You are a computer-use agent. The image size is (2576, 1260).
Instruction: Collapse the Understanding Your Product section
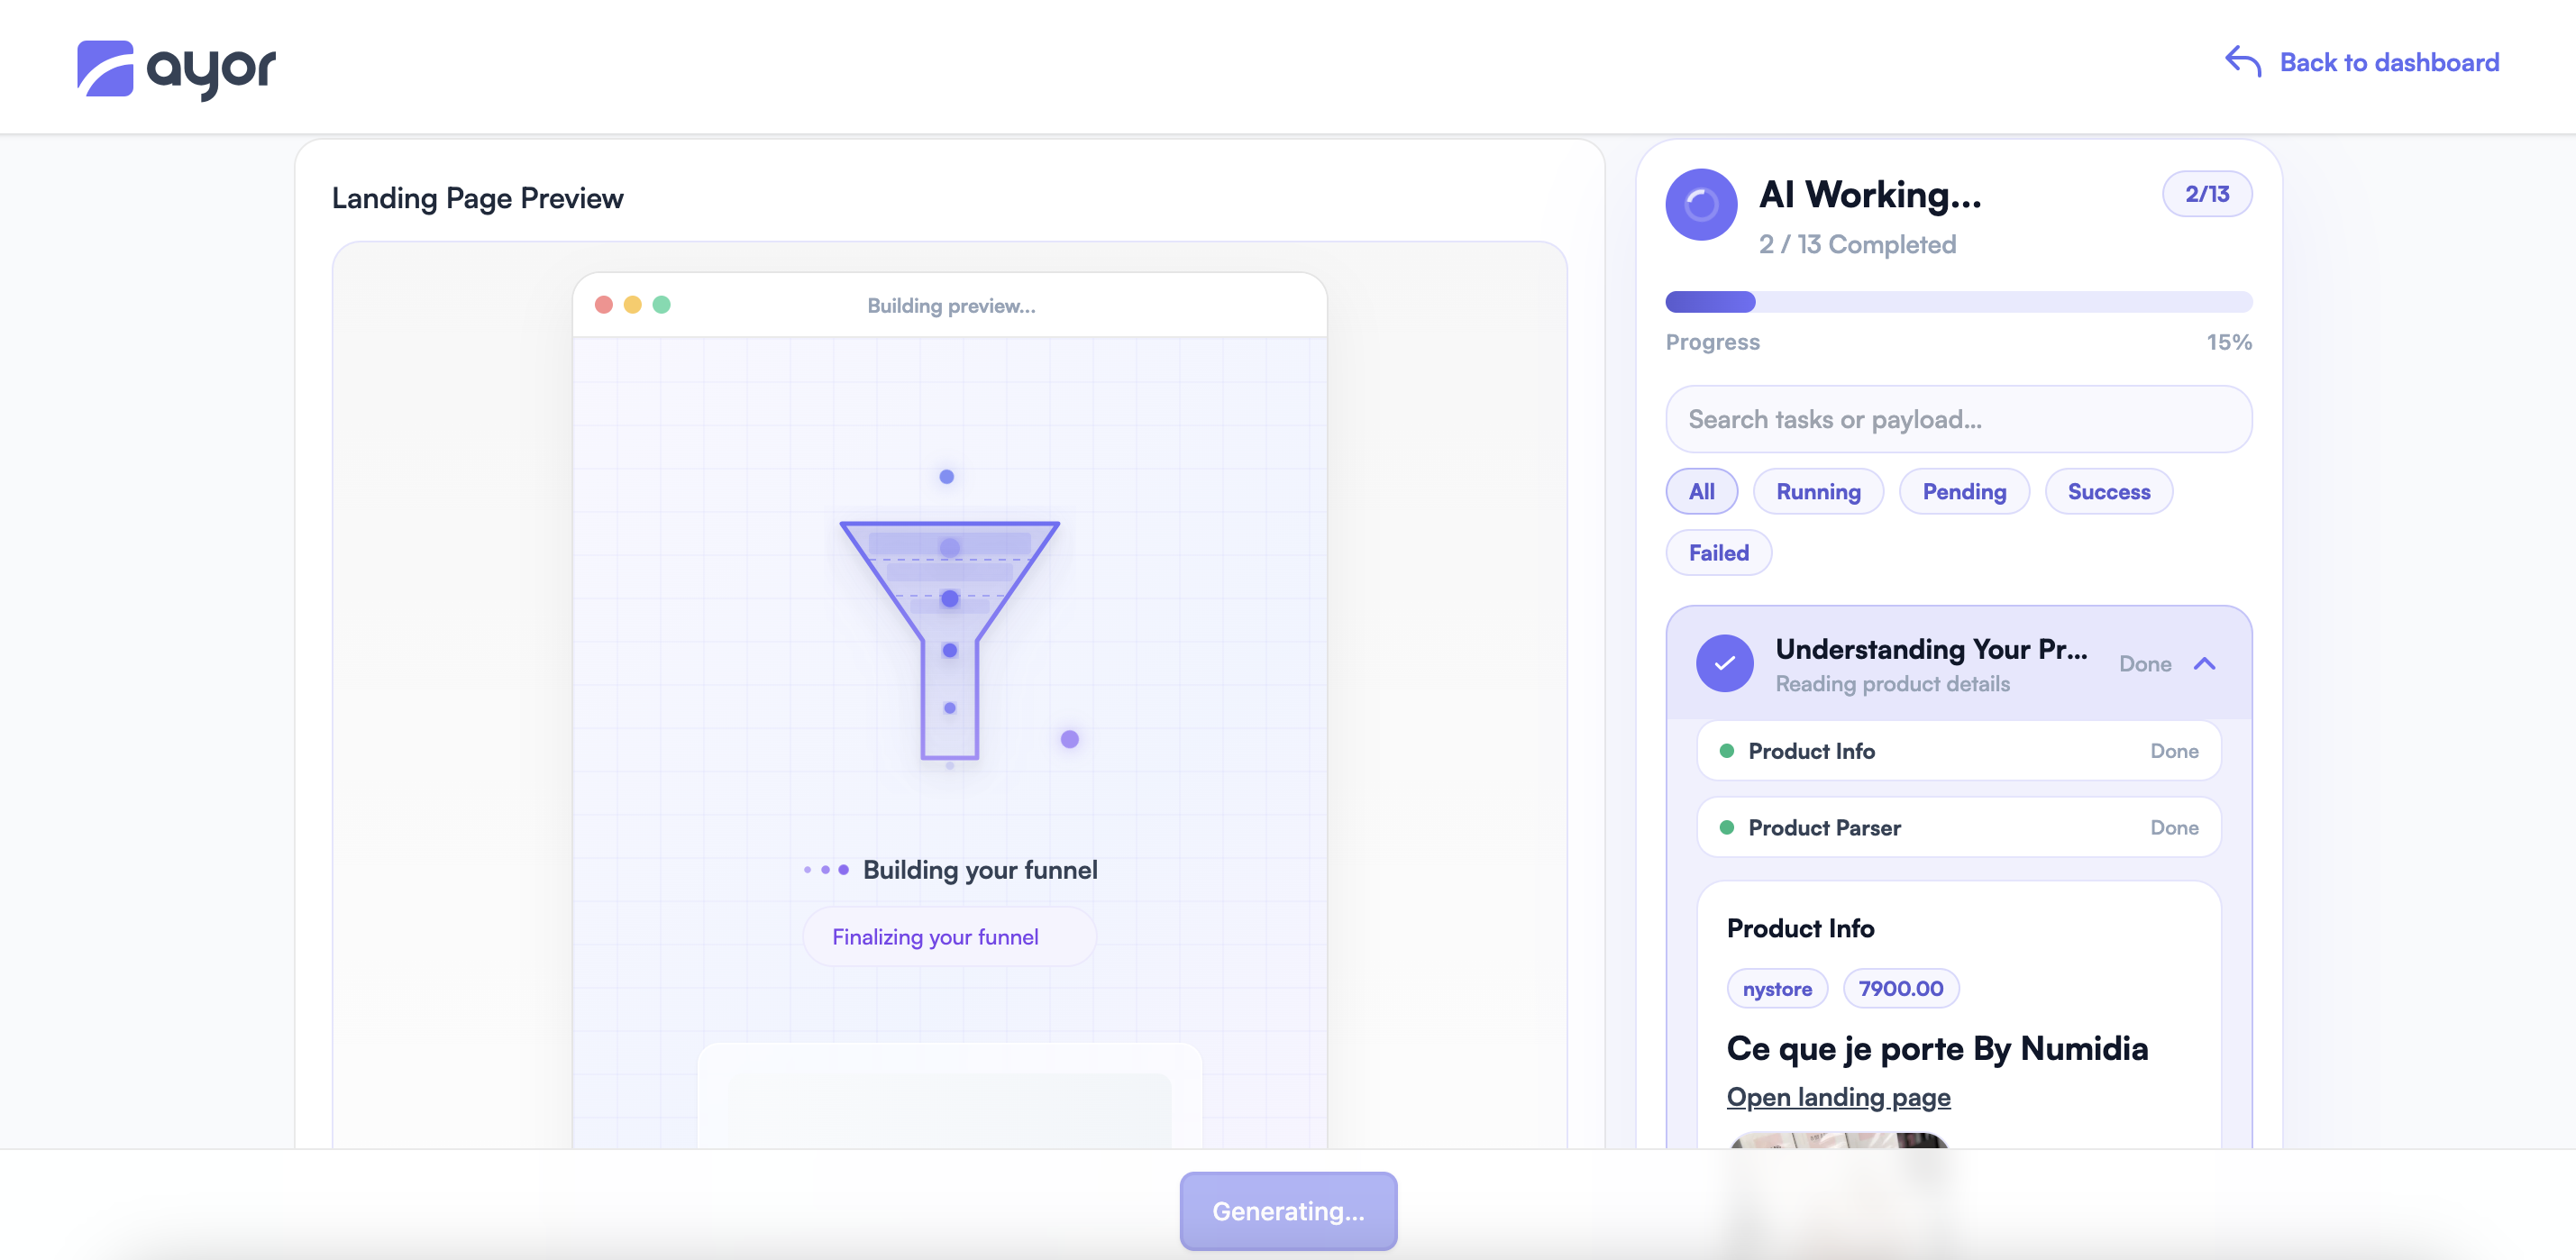click(2204, 664)
